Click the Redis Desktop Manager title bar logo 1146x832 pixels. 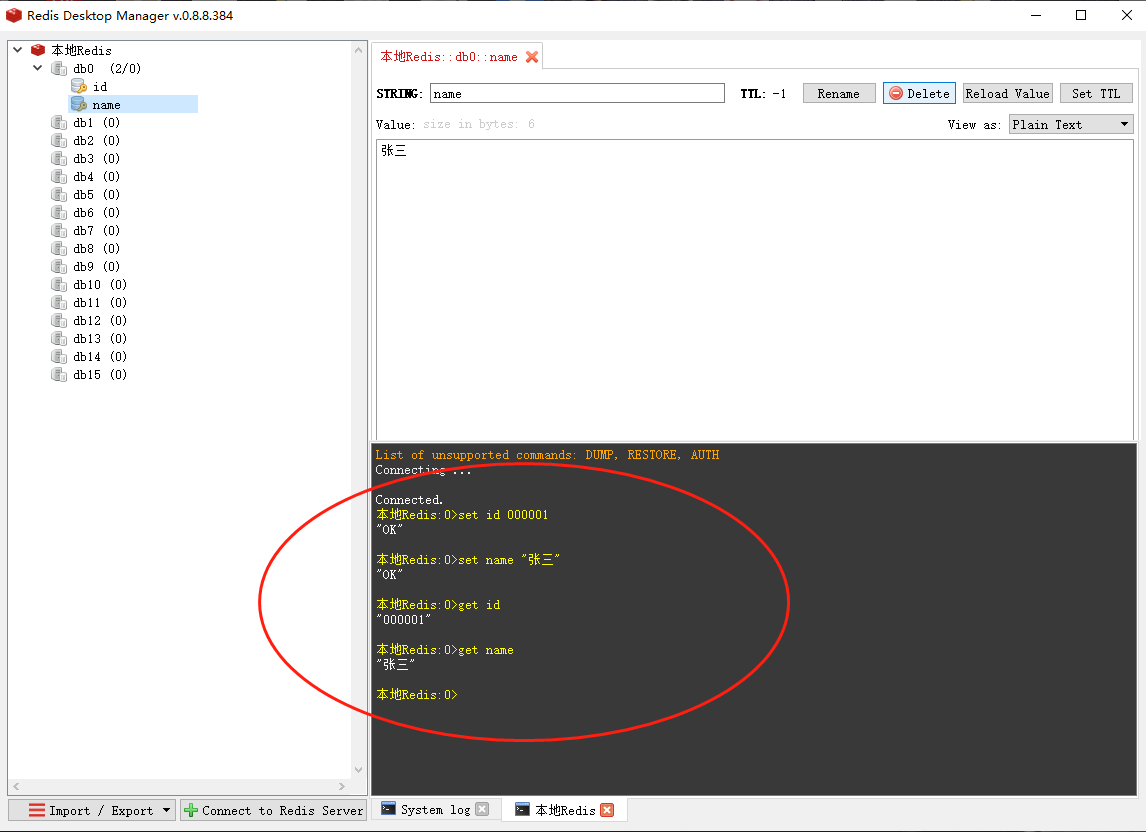click(14, 15)
